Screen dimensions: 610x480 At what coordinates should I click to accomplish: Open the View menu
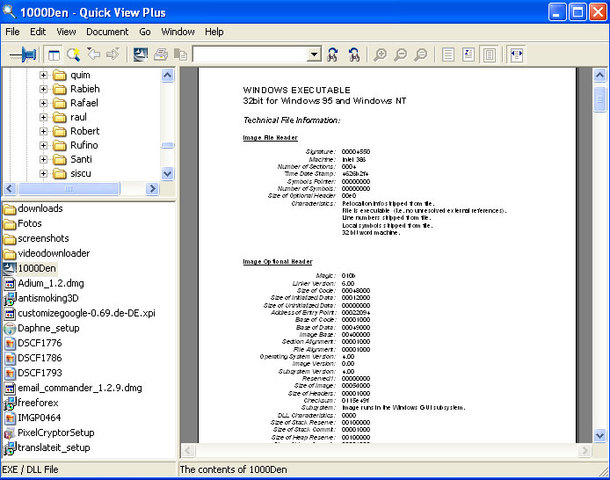(66, 32)
